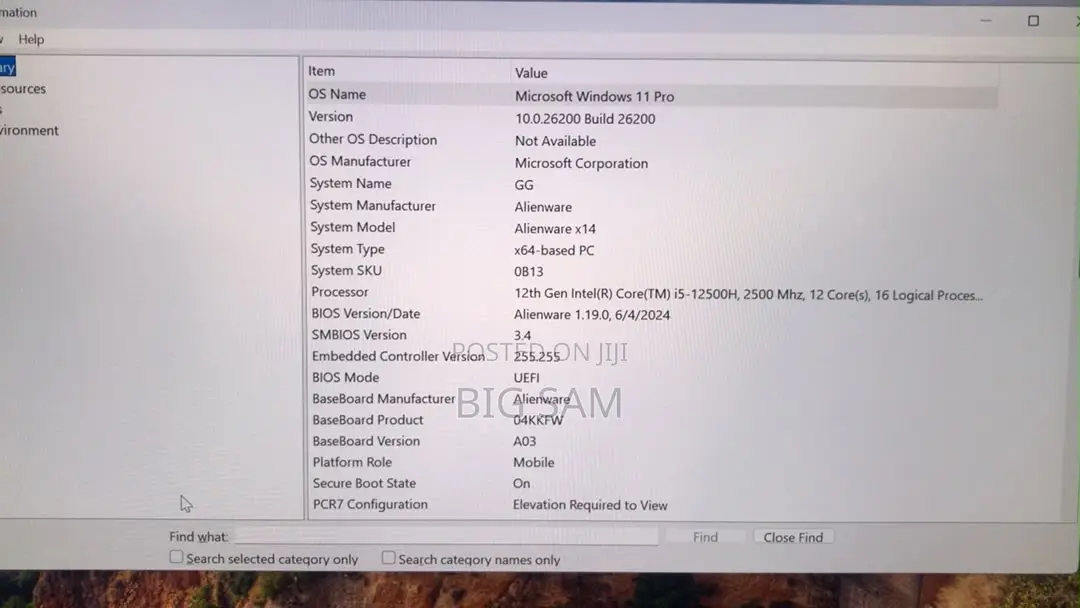Image resolution: width=1080 pixels, height=608 pixels.
Task: Click the Alienware x14 value
Action: (x=554, y=229)
